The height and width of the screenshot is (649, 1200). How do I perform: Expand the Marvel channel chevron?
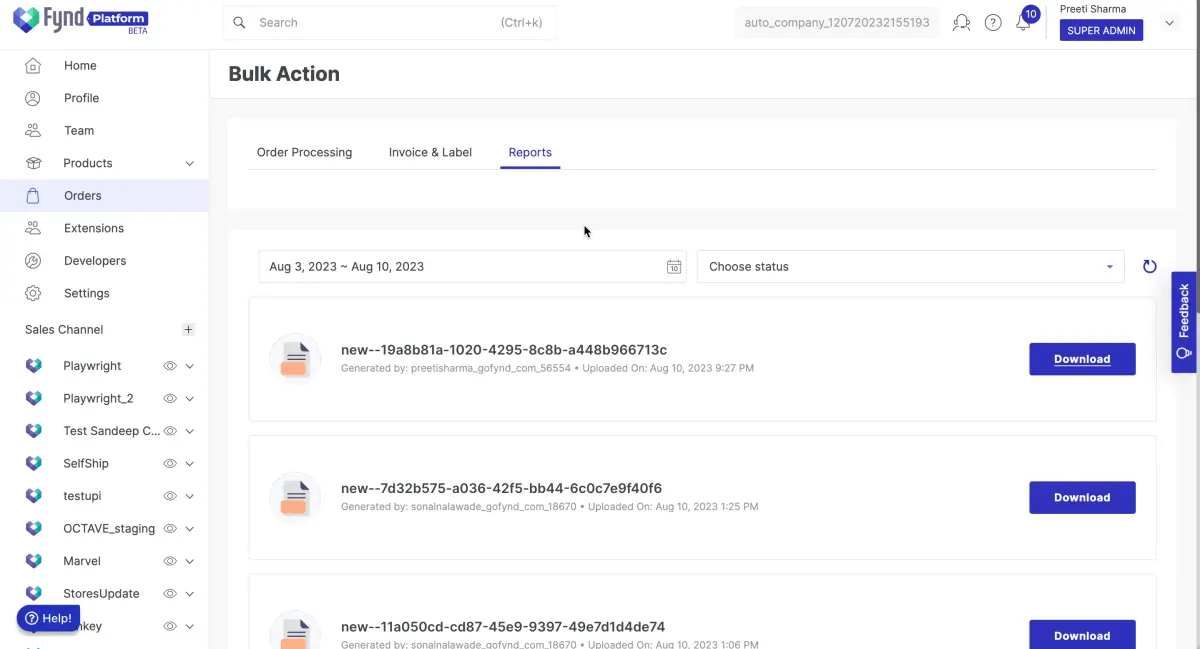[190, 561]
